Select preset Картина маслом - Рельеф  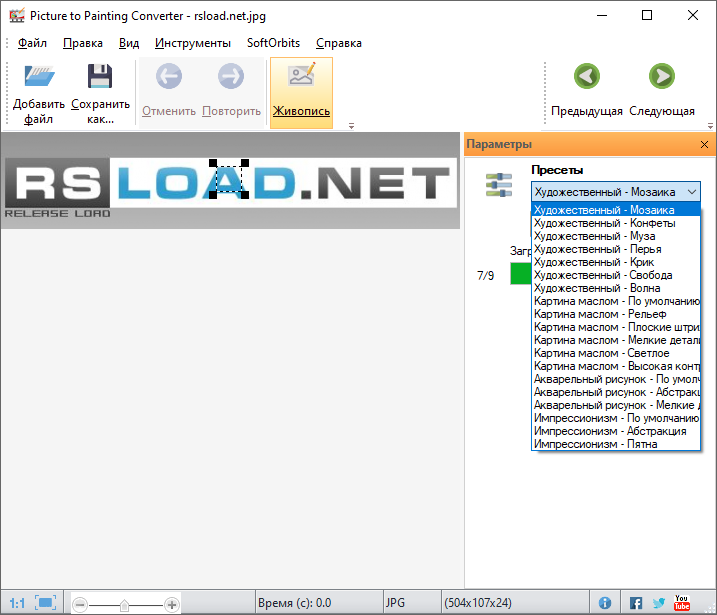pos(616,314)
